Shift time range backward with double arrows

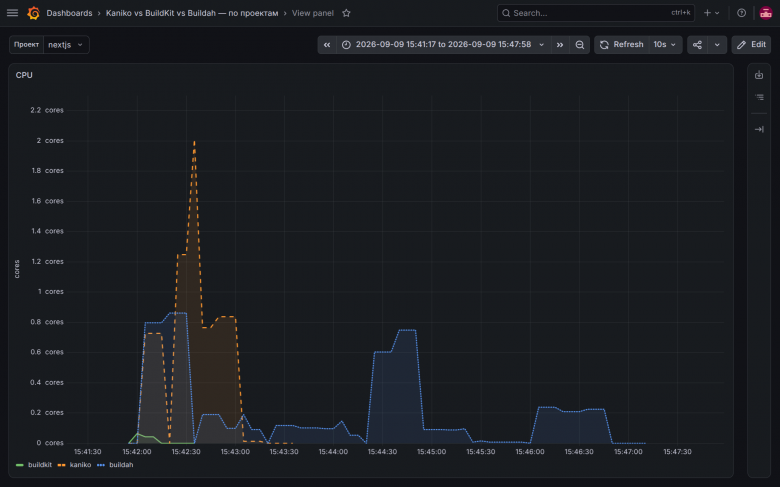(327, 45)
